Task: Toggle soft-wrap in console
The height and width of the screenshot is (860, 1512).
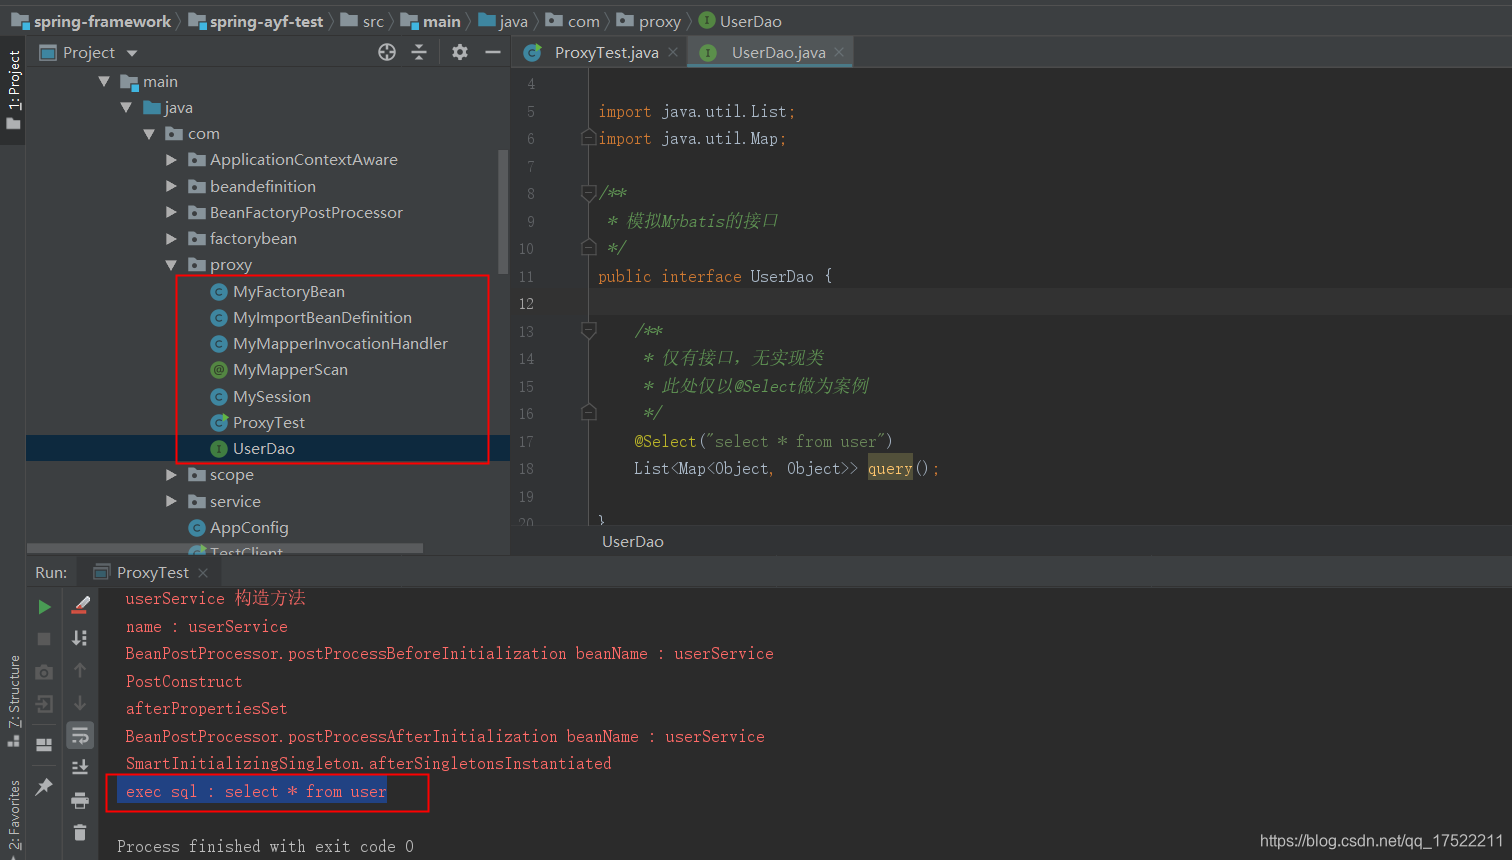Action: pyautogui.click(x=80, y=736)
